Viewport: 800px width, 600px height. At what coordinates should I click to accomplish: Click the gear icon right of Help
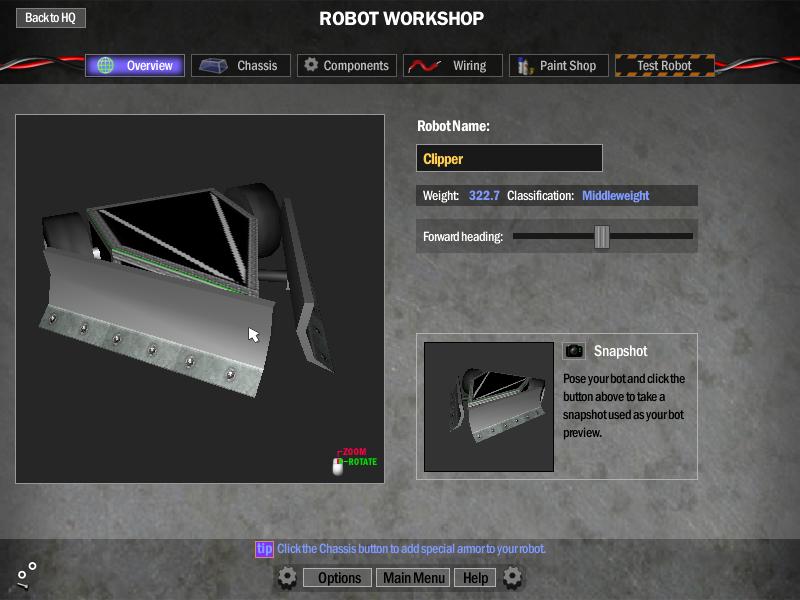tap(512, 578)
